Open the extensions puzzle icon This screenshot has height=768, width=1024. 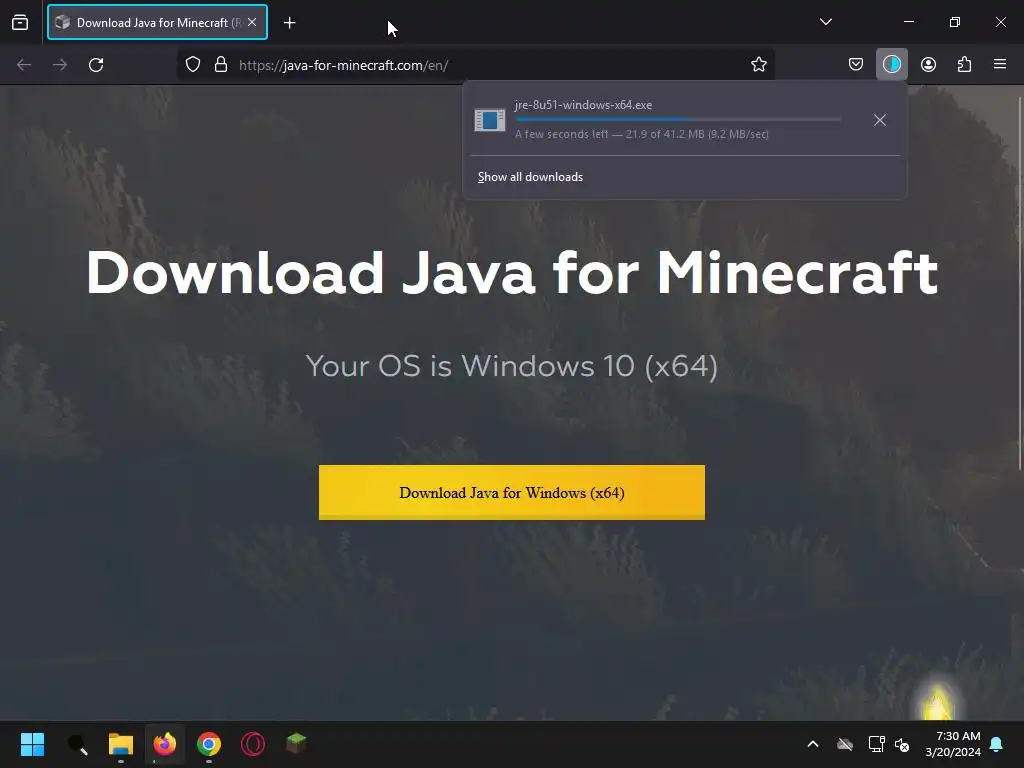(964, 64)
